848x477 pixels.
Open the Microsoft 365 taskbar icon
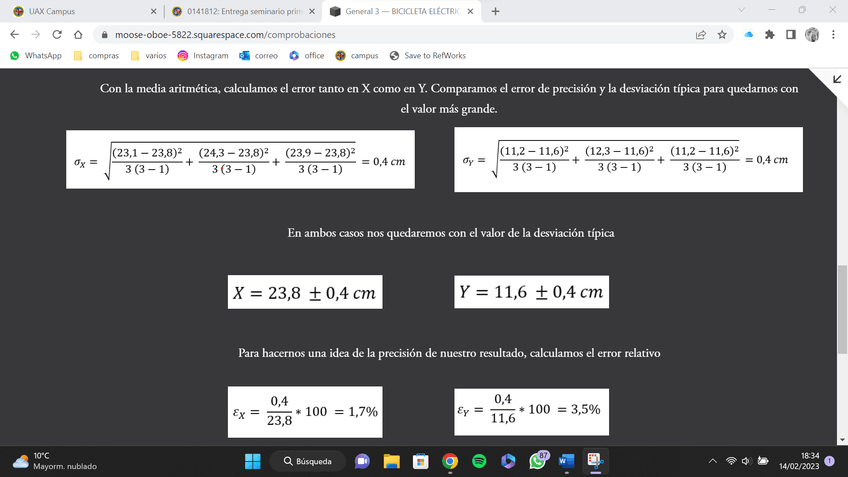[508, 461]
